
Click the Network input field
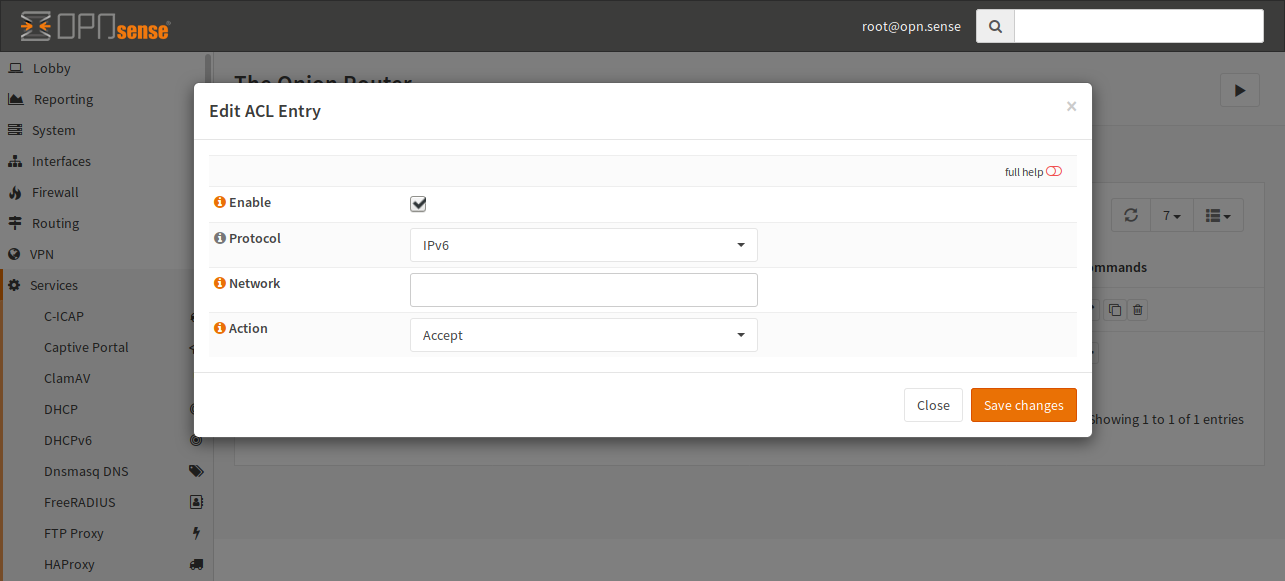pyautogui.click(x=583, y=290)
